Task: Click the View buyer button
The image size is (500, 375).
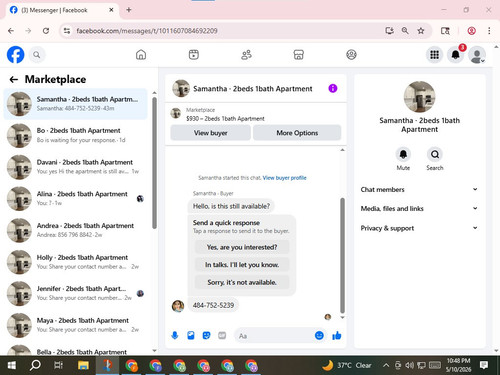Action: pos(210,133)
